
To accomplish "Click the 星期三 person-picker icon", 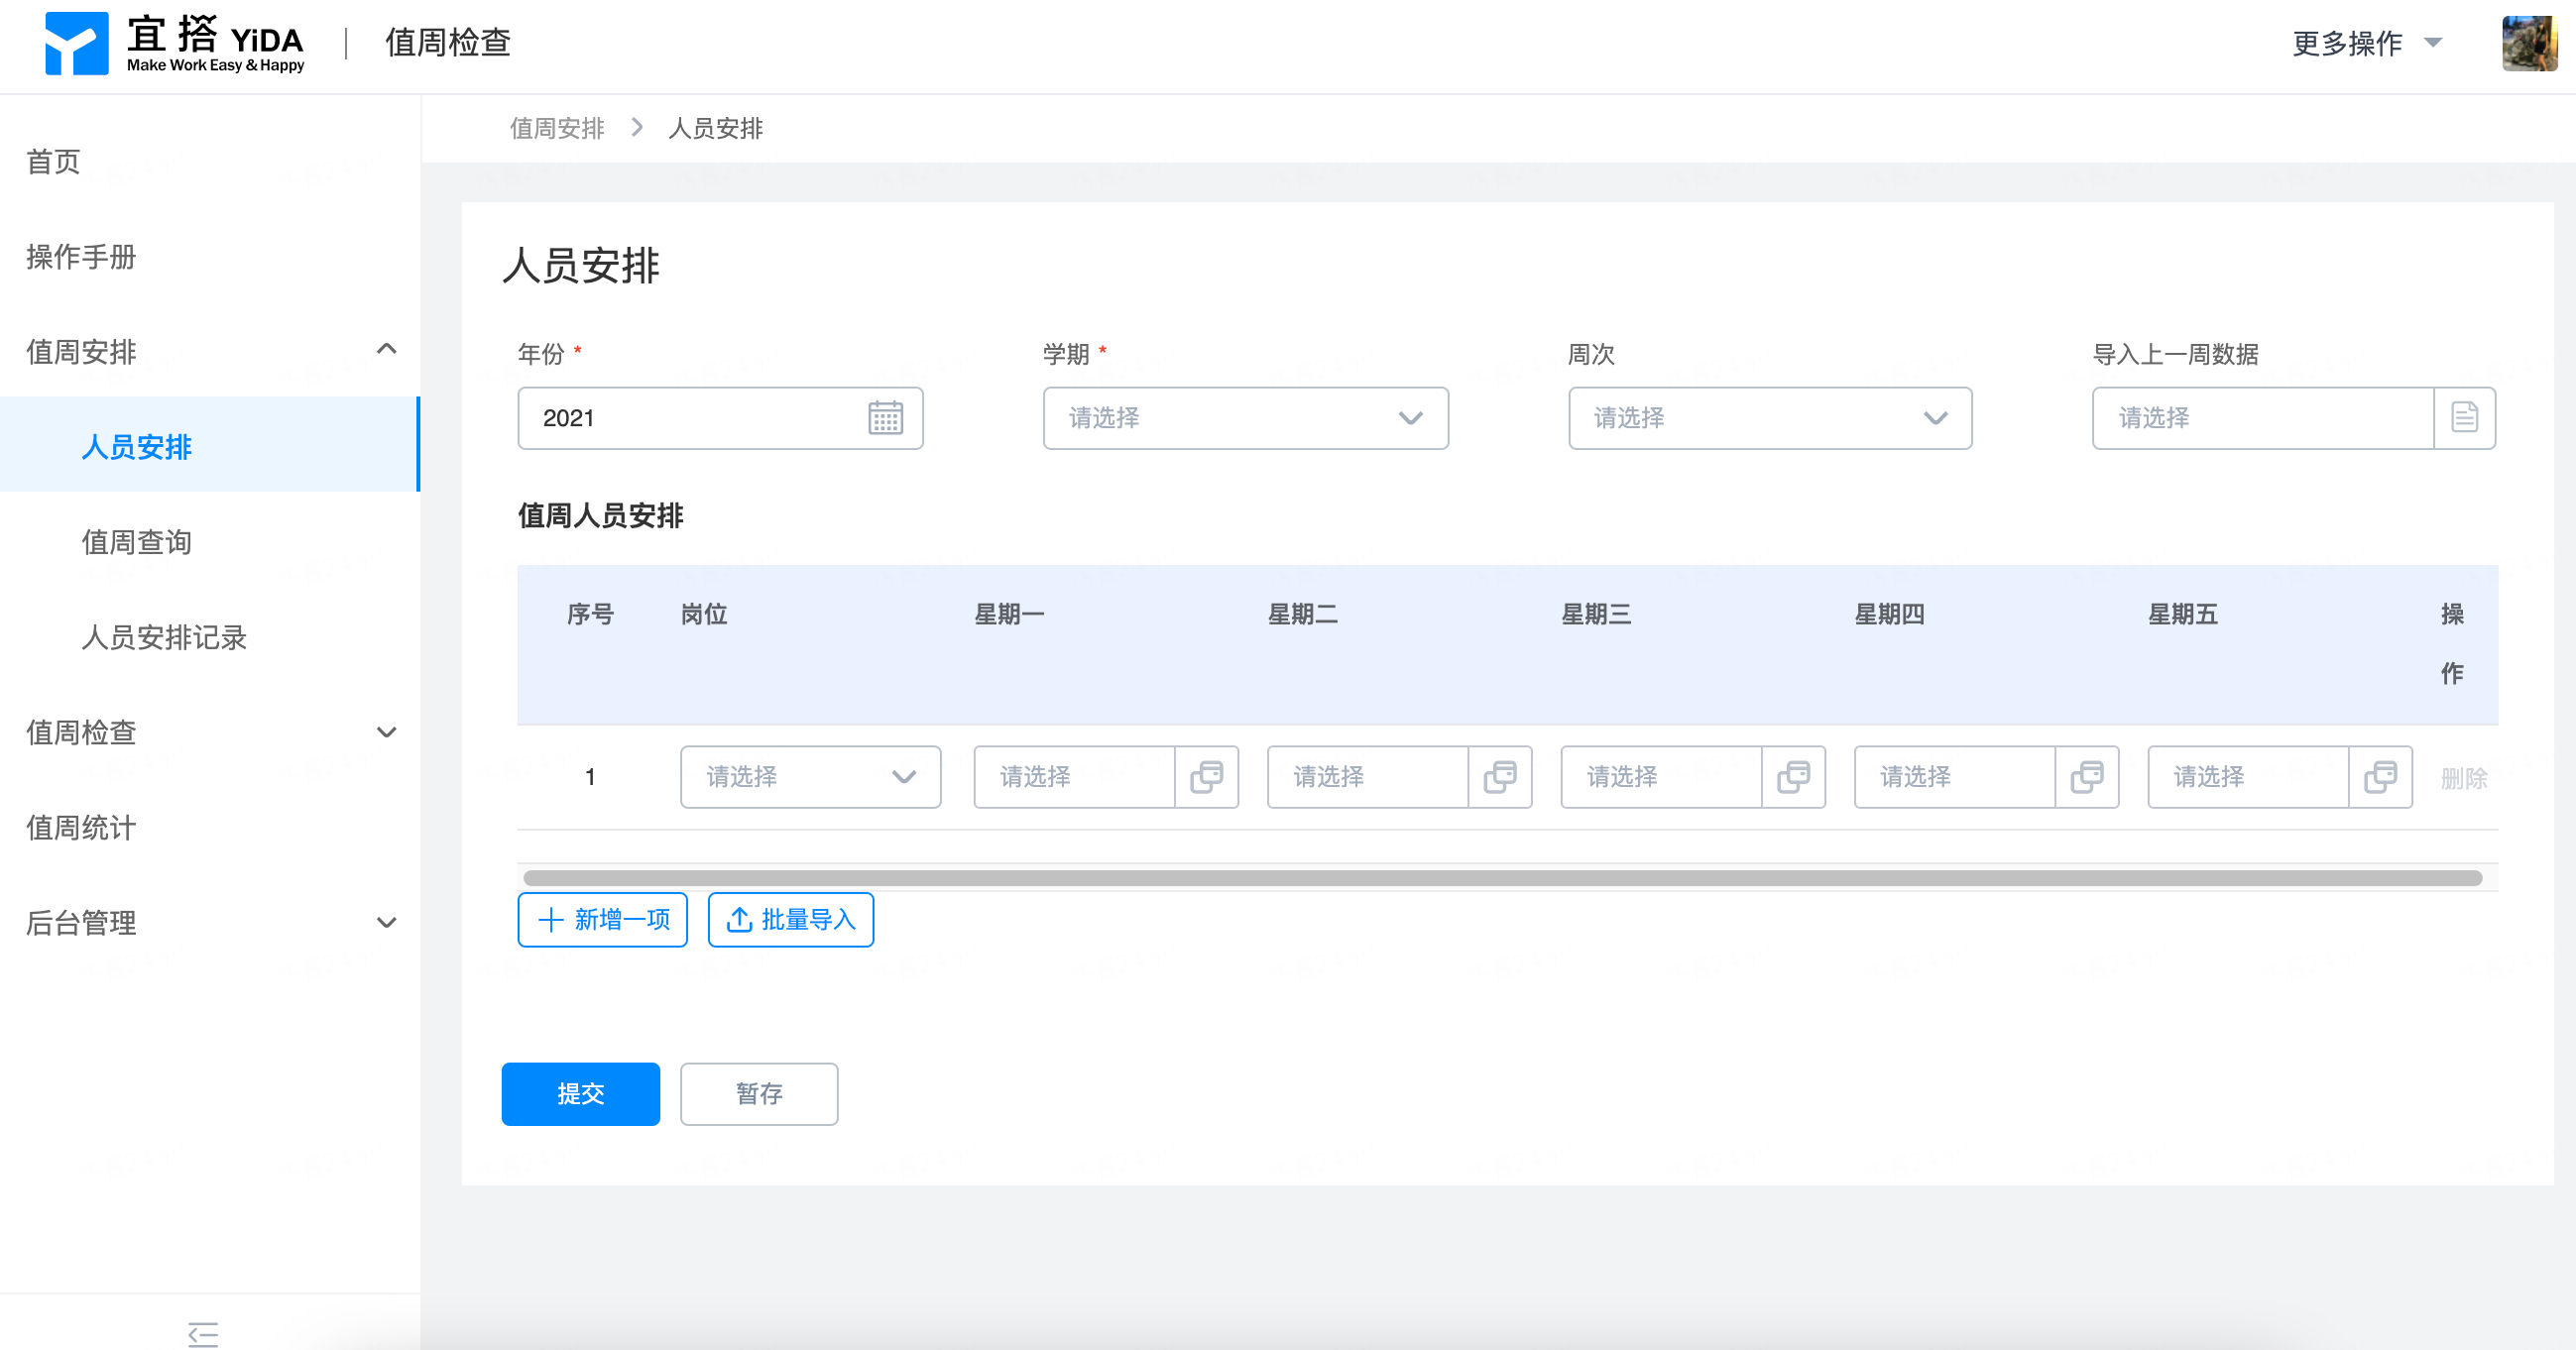I will [x=1793, y=777].
